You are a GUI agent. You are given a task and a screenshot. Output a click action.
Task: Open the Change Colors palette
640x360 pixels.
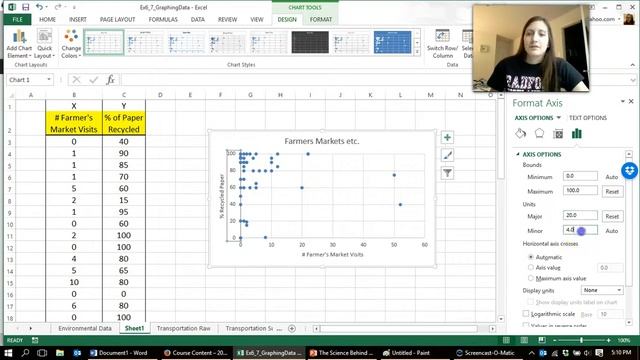pos(71,44)
